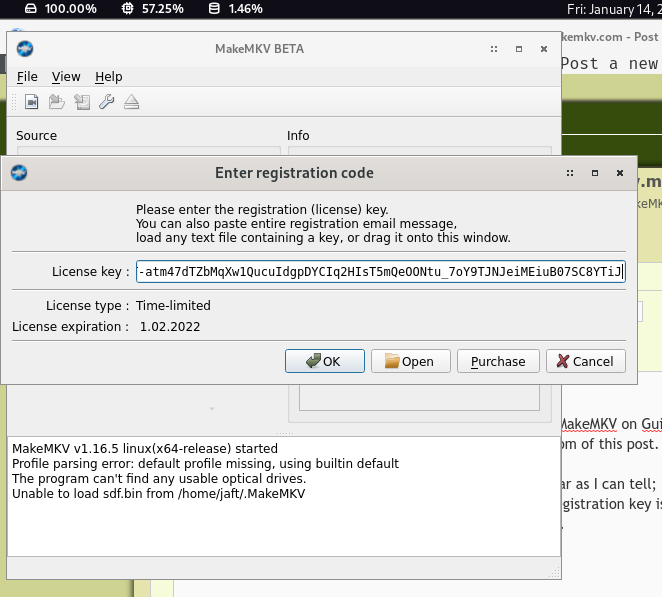
Task: Confirm the license key with OK
Action: pyautogui.click(x=324, y=361)
